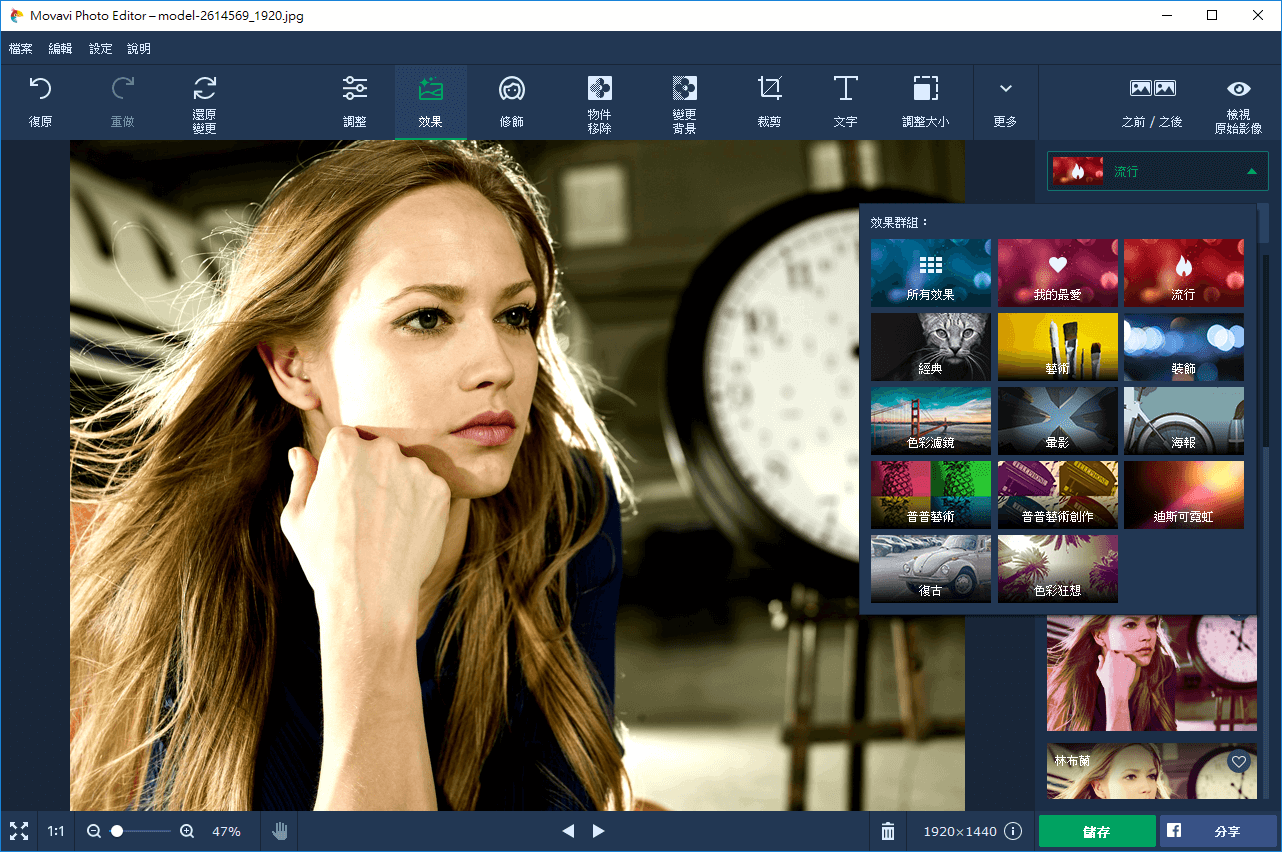Toggle View Original (檢視原始影像) eye icon

tap(1238, 90)
